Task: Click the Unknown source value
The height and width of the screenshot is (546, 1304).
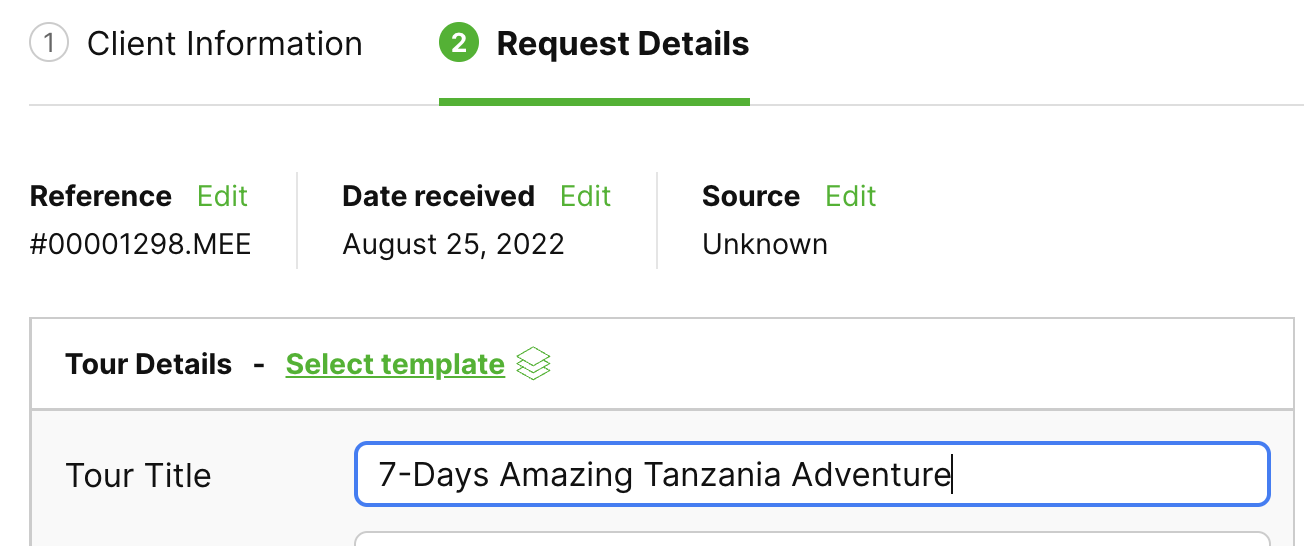Action: click(765, 244)
